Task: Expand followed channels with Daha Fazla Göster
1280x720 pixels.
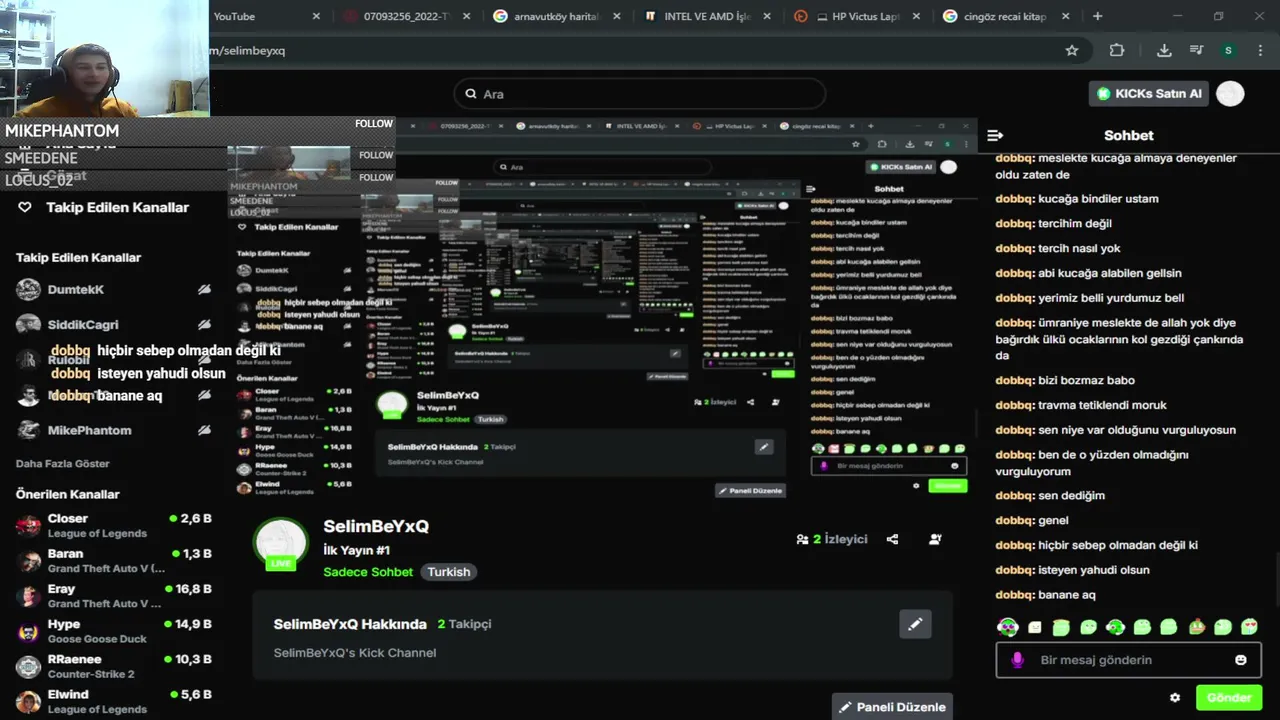Action: tap(63, 464)
